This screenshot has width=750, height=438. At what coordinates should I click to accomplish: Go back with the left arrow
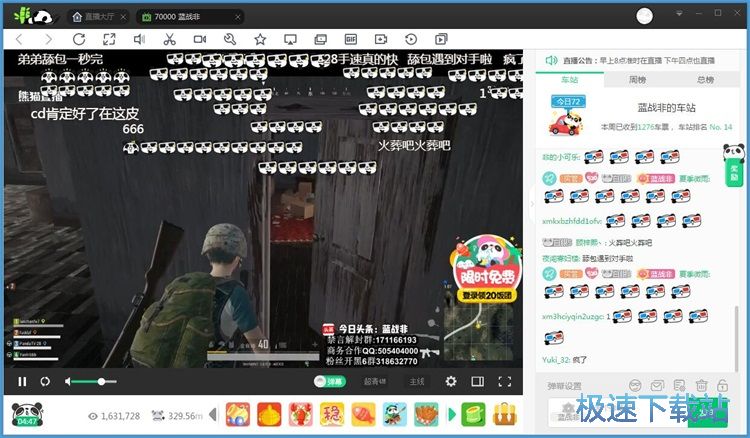coord(19,39)
